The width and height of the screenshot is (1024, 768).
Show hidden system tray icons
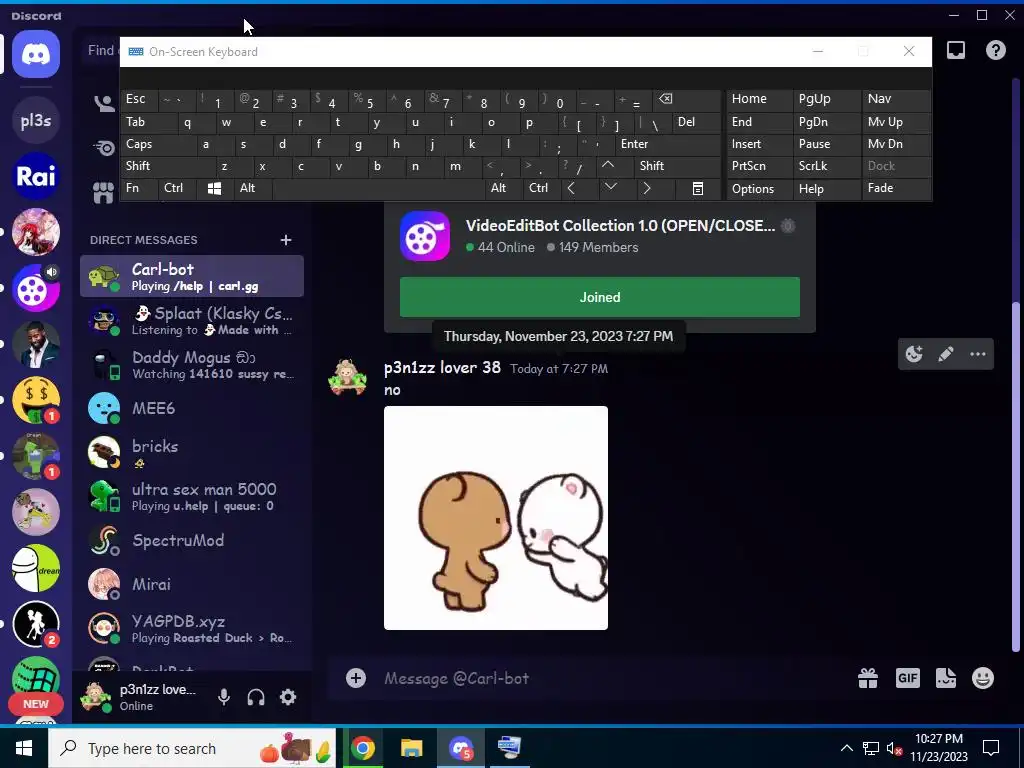pyautogui.click(x=846, y=748)
